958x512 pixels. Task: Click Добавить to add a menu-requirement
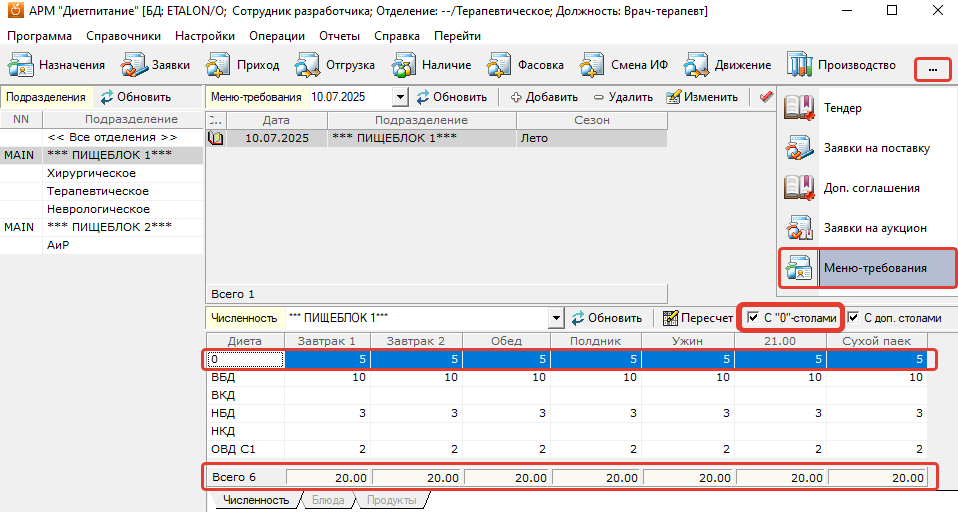point(544,97)
